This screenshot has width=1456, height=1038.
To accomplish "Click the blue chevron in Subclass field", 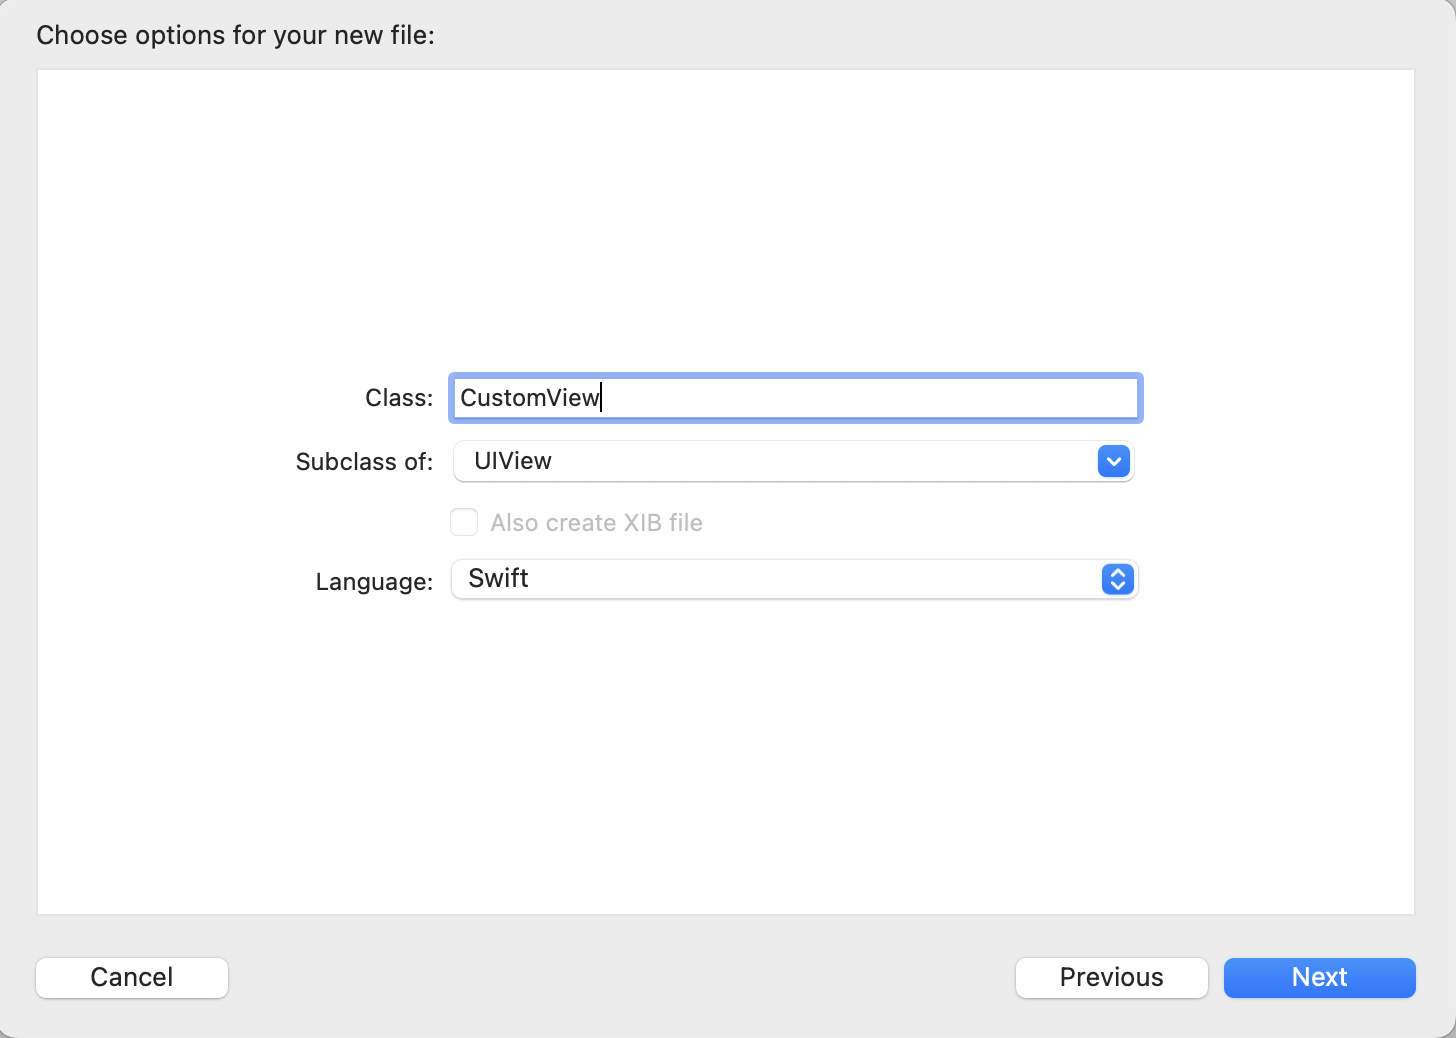I will tap(1113, 461).
